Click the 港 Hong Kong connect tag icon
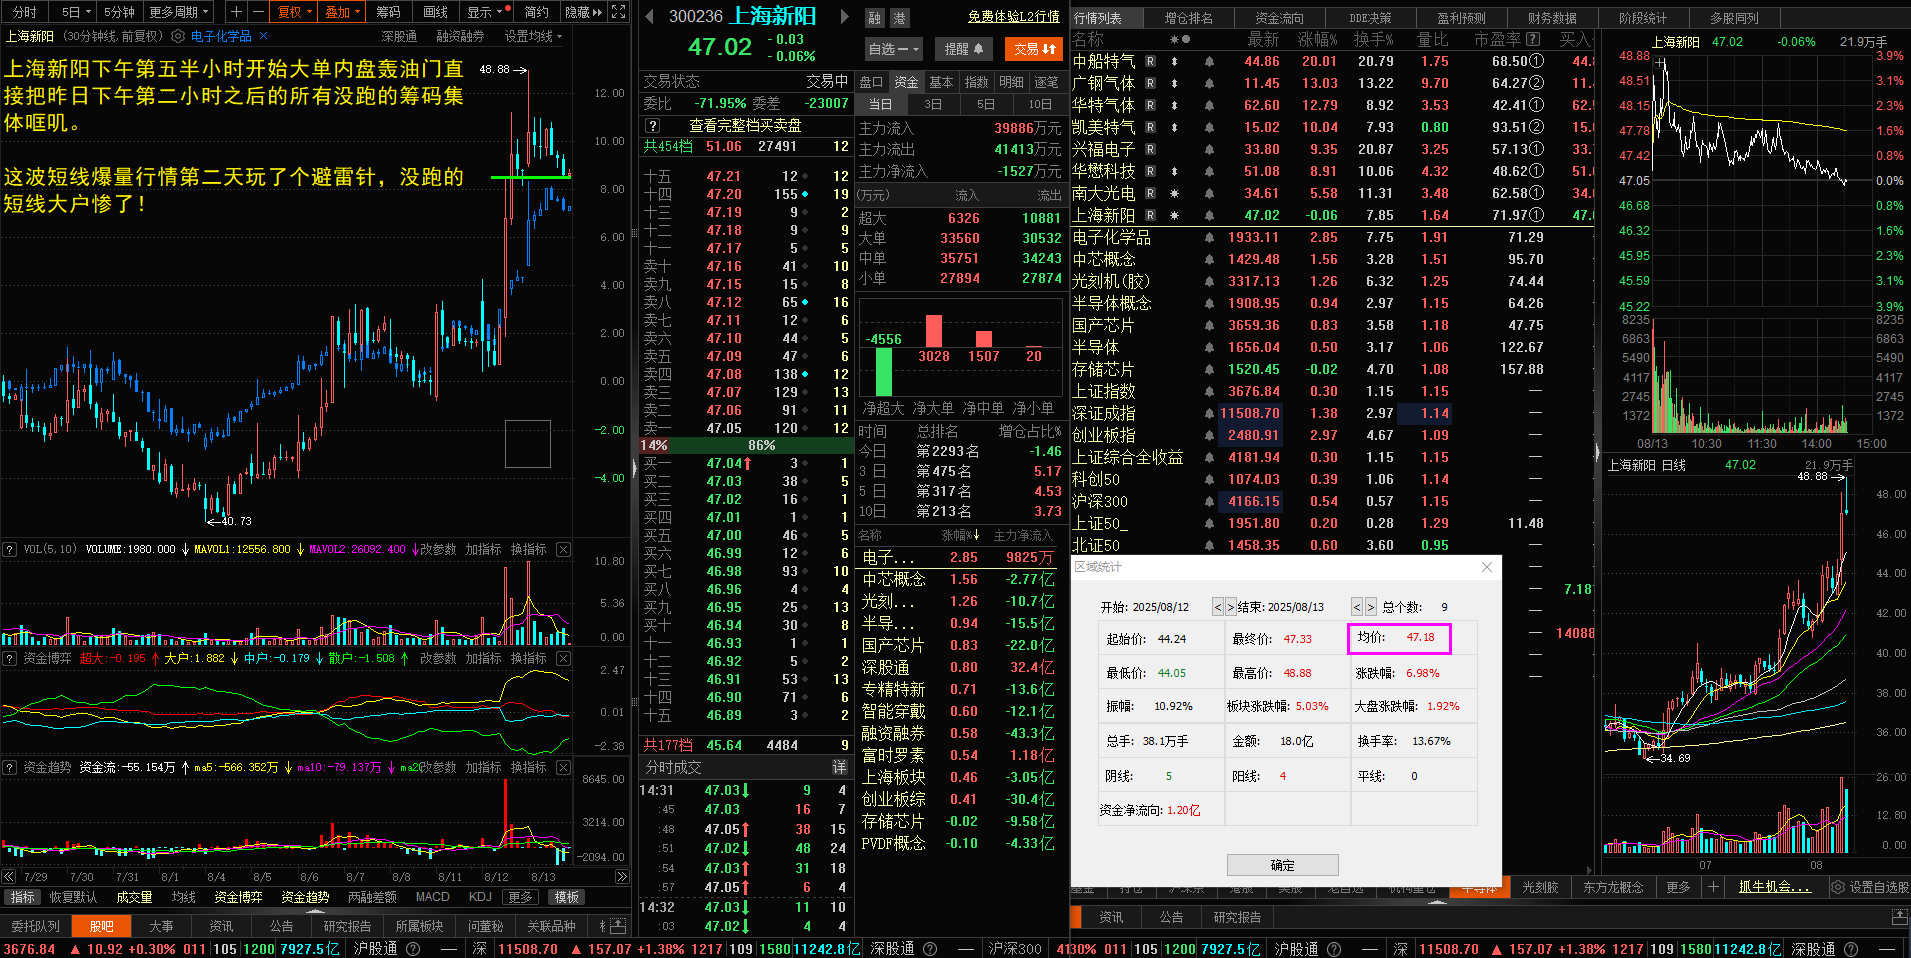Viewport: 1911px width, 958px height. [898, 18]
